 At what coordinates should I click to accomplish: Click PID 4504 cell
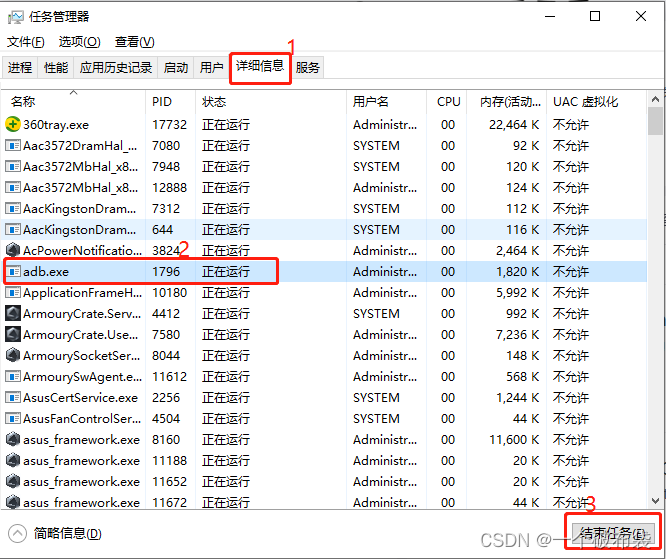pos(166,418)
